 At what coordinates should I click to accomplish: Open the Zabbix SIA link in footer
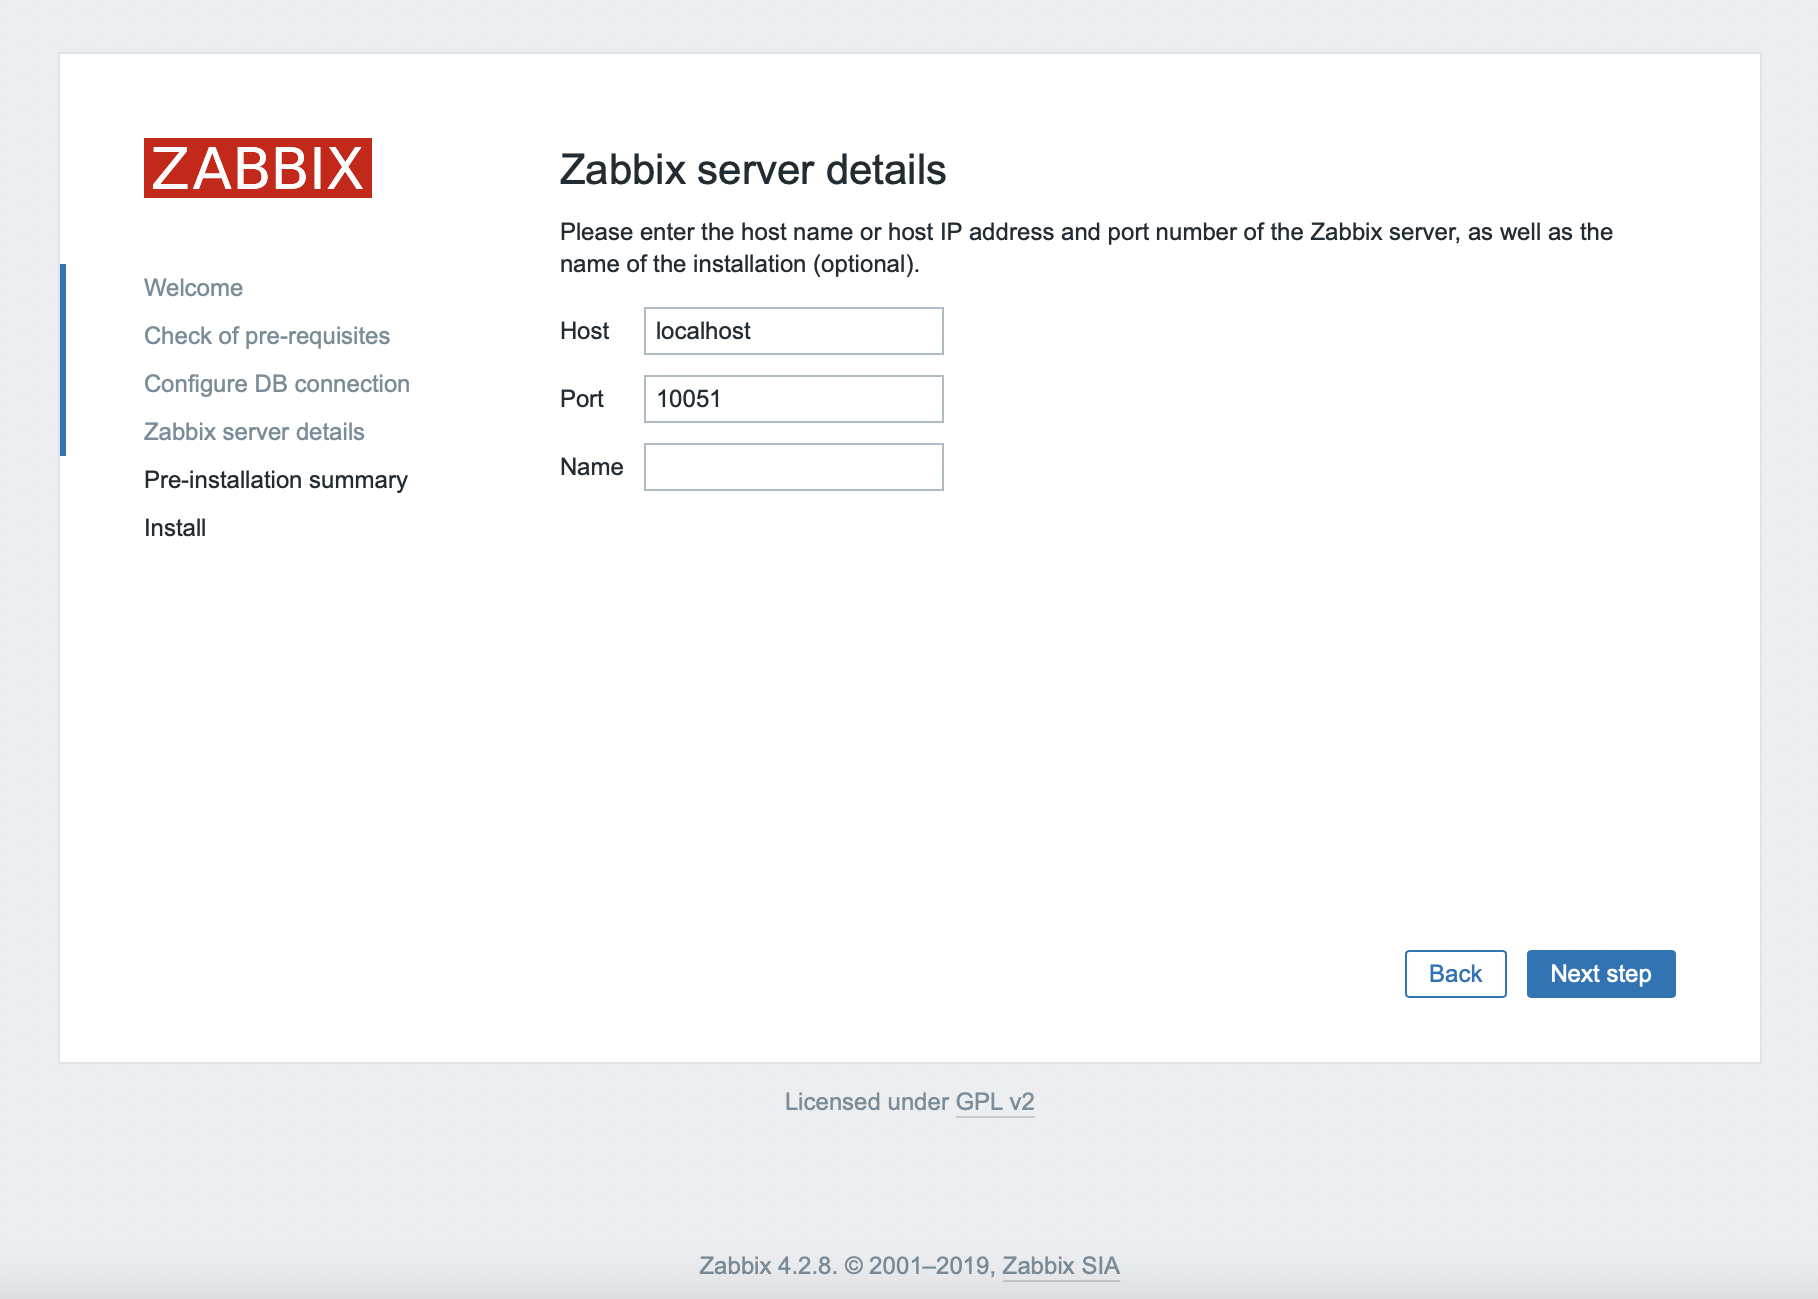pos(1060,1266)
